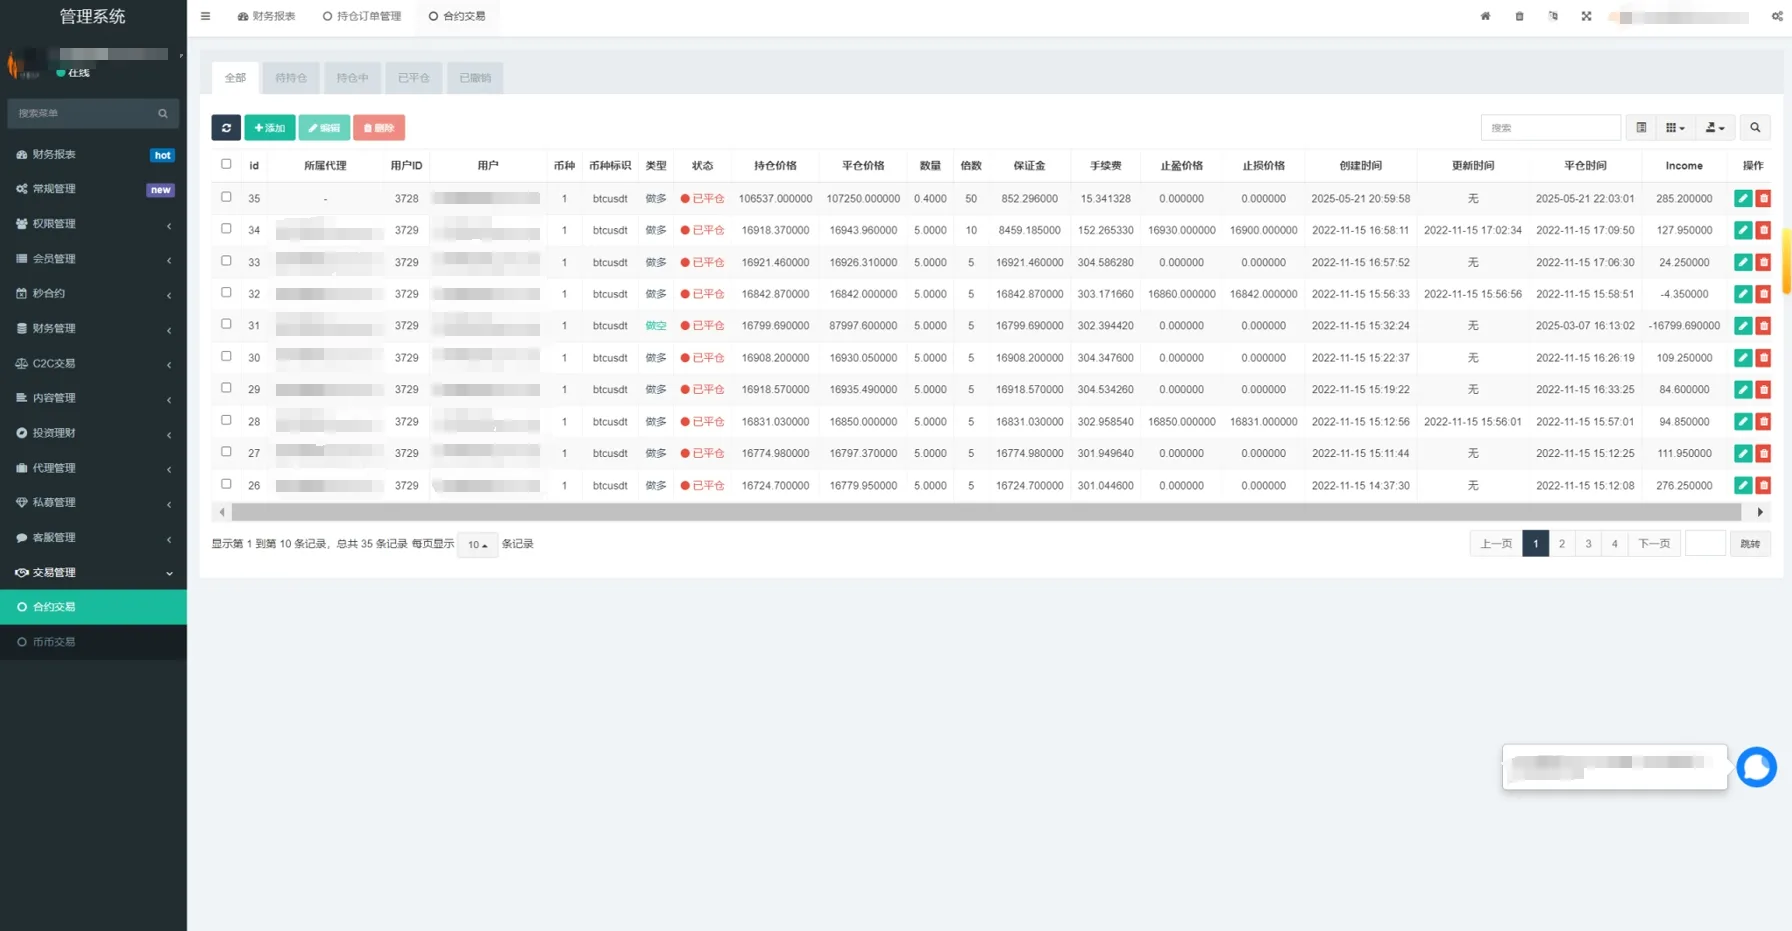This screenshot has height=931, width=1792.
Task: Open the export data dropdown
Action: (1714, 128)
